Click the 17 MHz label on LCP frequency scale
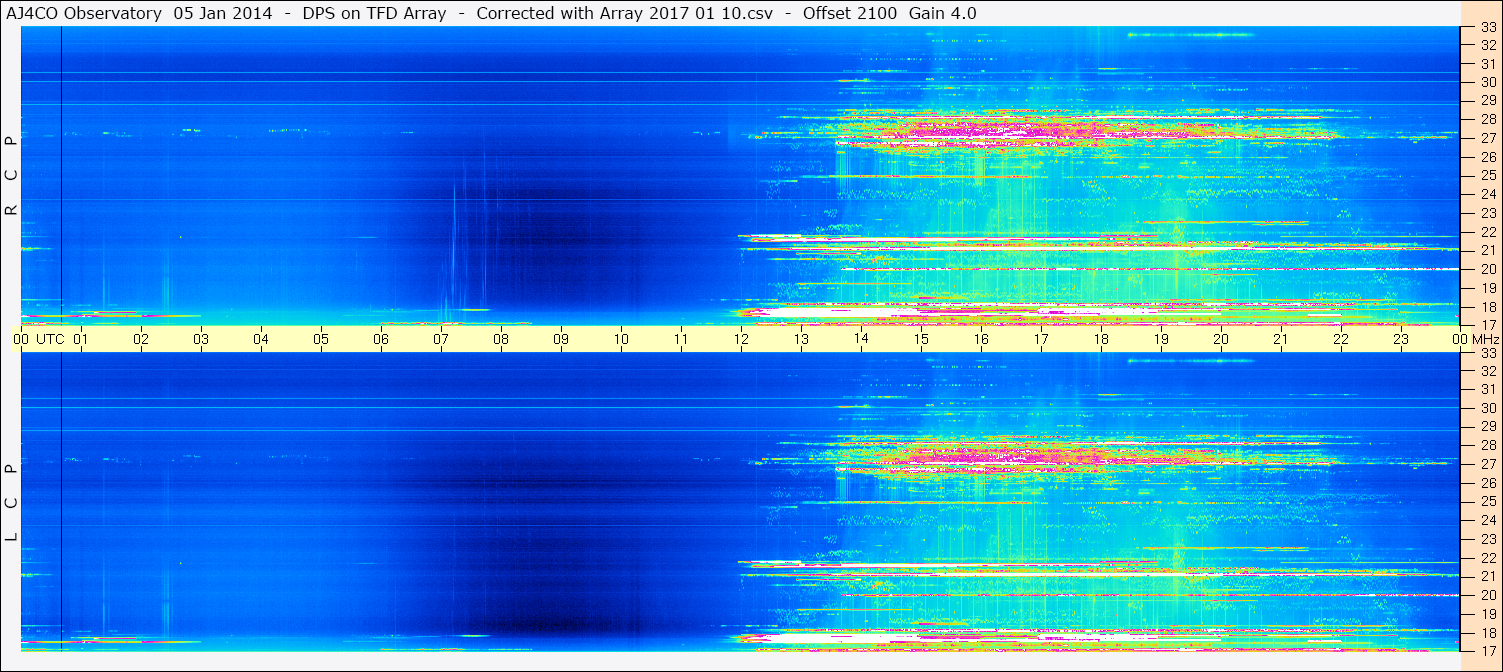 (x=1487, y=651)
